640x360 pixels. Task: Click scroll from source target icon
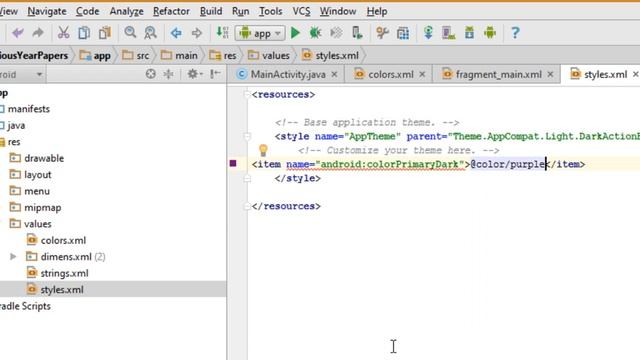click(x=151, y=74)
